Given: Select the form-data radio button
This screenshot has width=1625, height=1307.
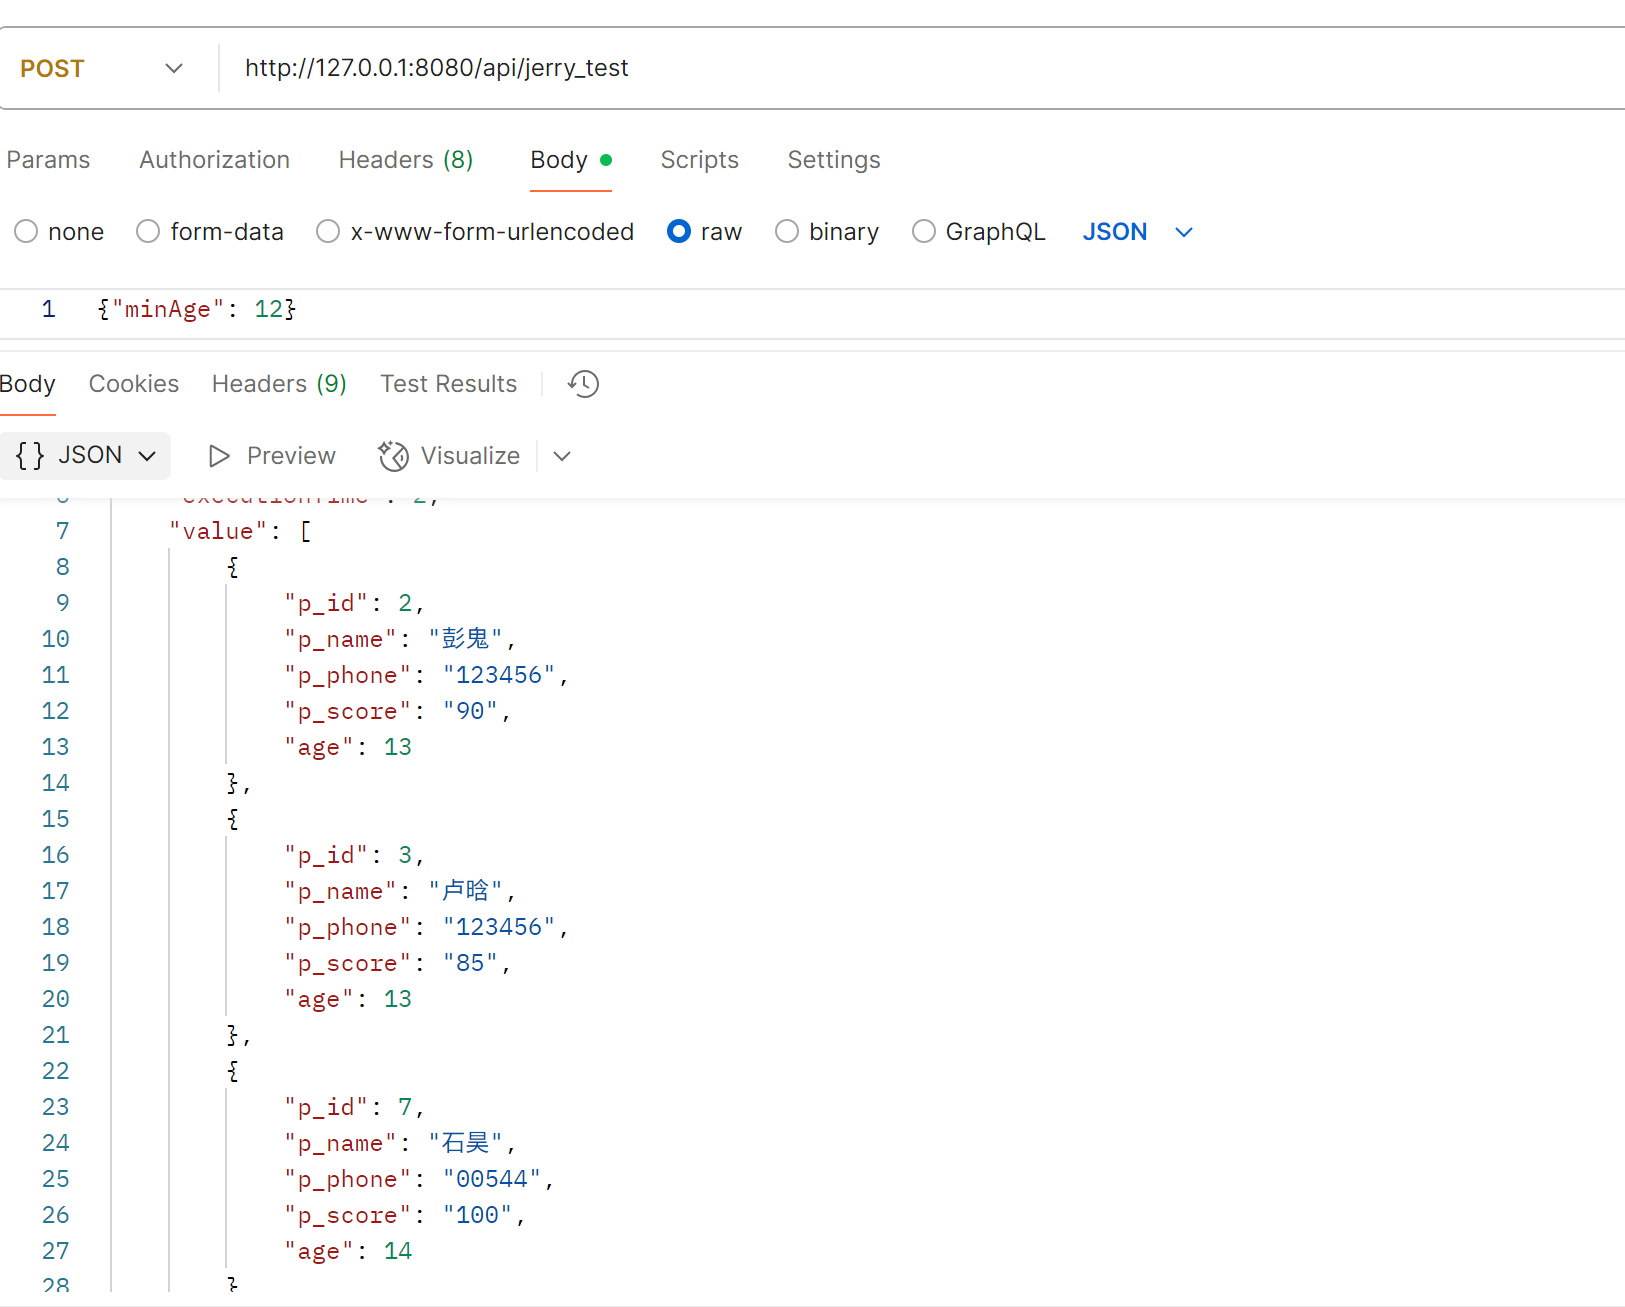Looking at the screenshot, I should 148,232.
